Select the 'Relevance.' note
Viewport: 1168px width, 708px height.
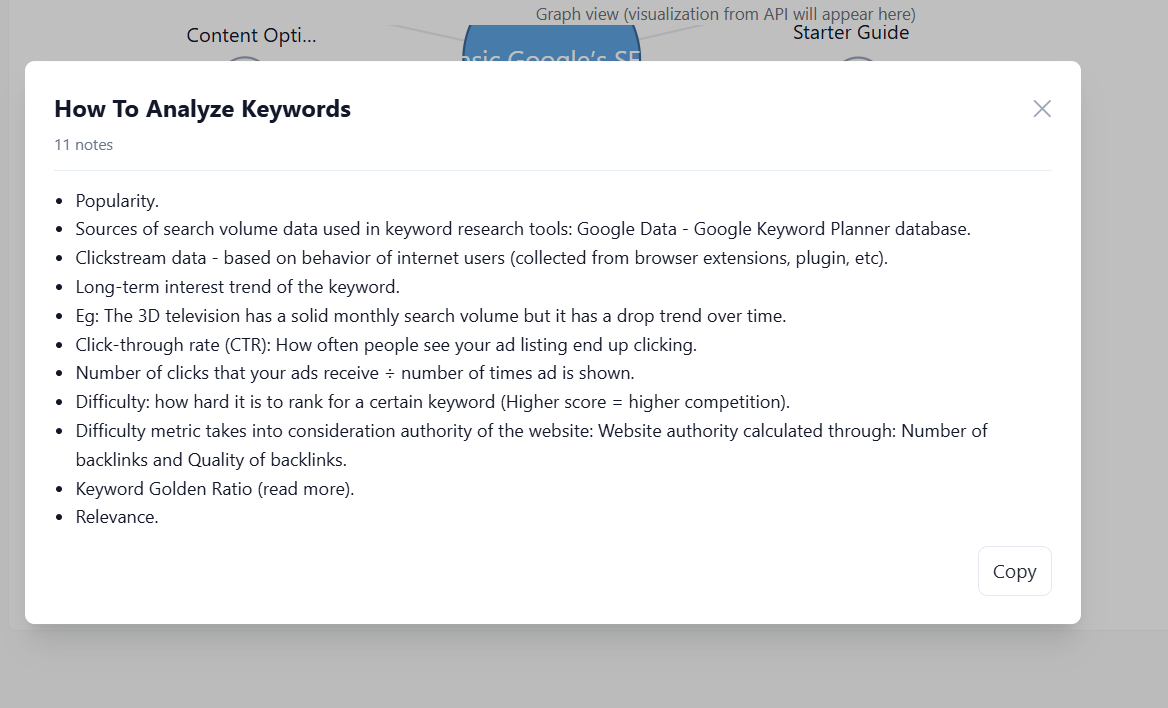point(117,517)
